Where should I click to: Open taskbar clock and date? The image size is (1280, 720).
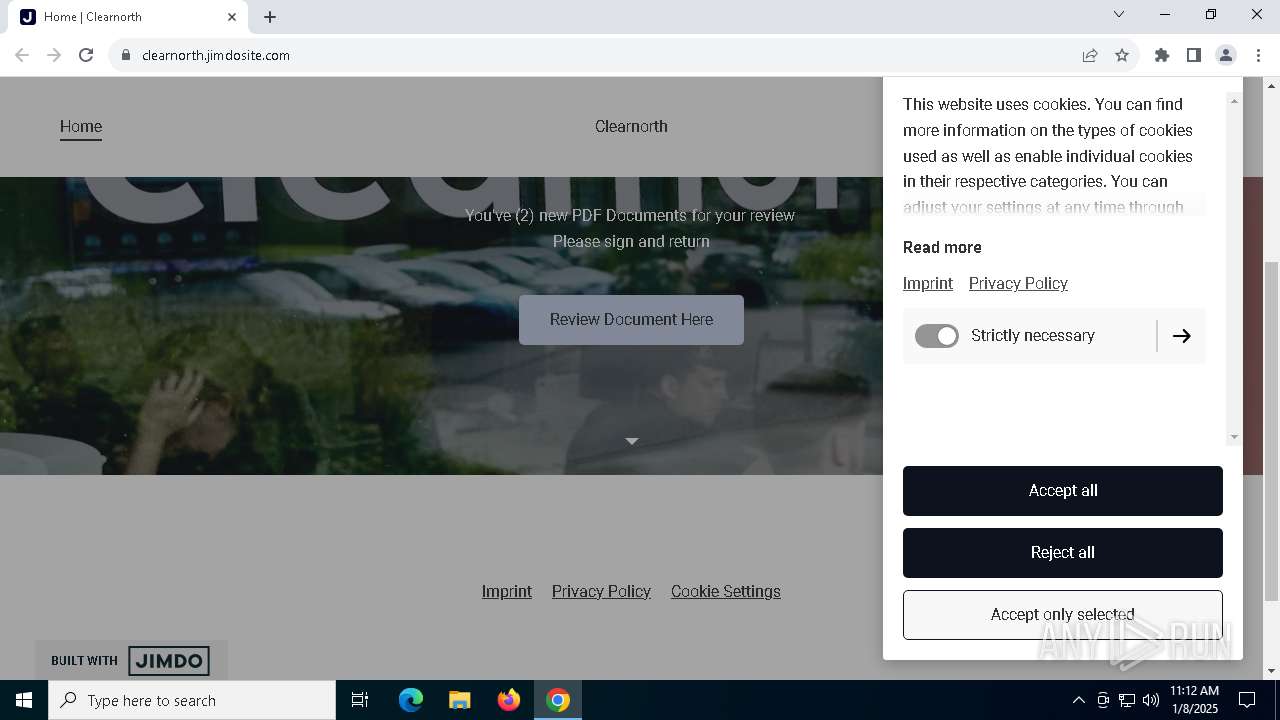coord(1194,700)
